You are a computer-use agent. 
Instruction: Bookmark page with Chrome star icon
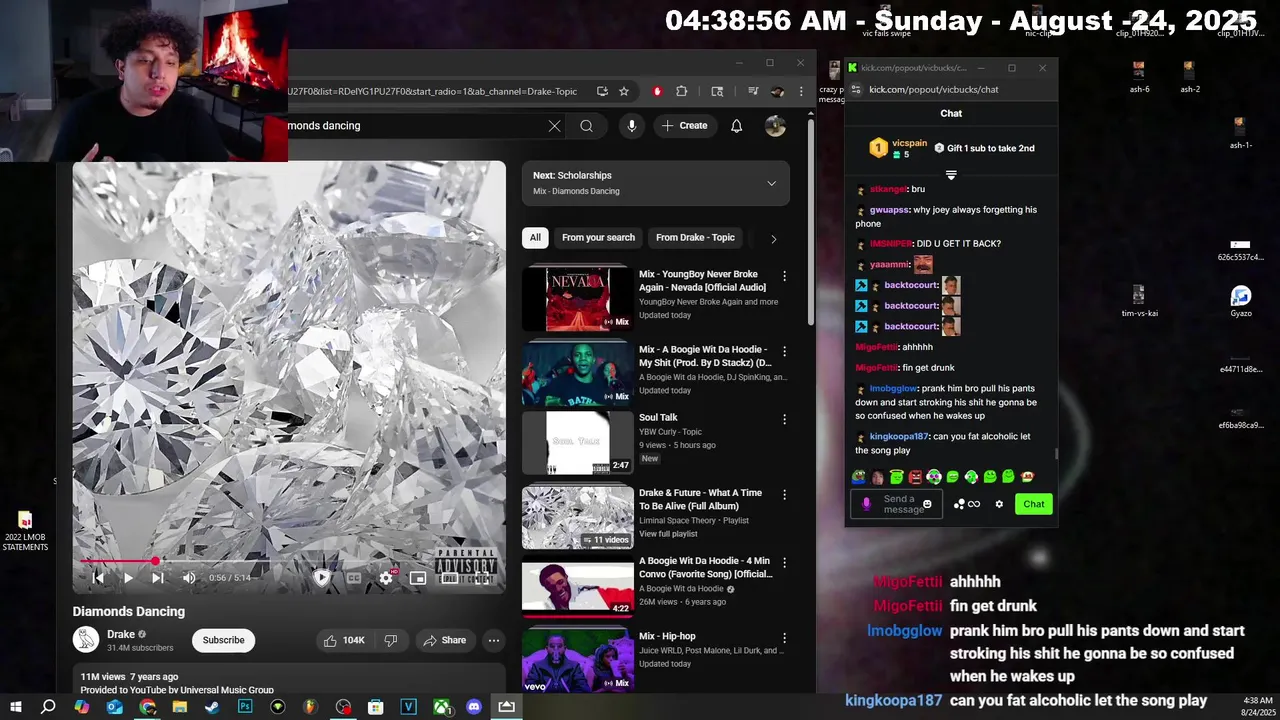pyautogui.click(x=624, y=91)
